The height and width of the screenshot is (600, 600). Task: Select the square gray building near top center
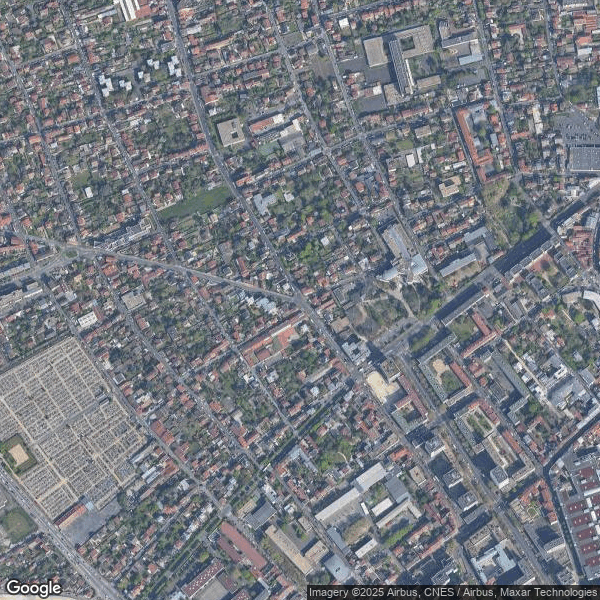pyautogui.click(x=230, y=132)
